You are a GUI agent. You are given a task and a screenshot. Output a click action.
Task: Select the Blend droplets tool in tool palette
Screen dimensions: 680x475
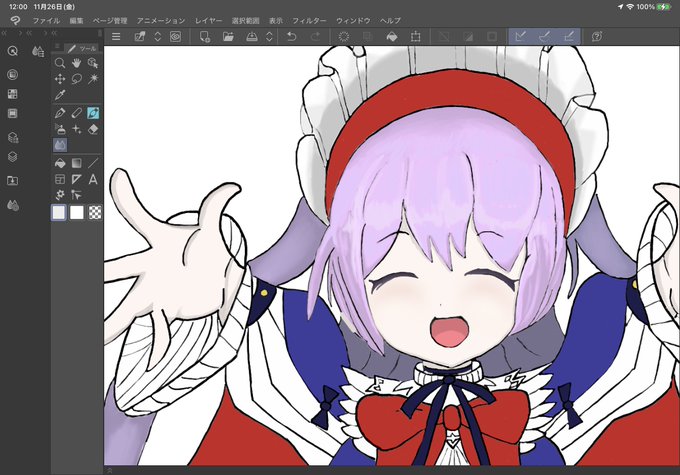coord(60,145)
